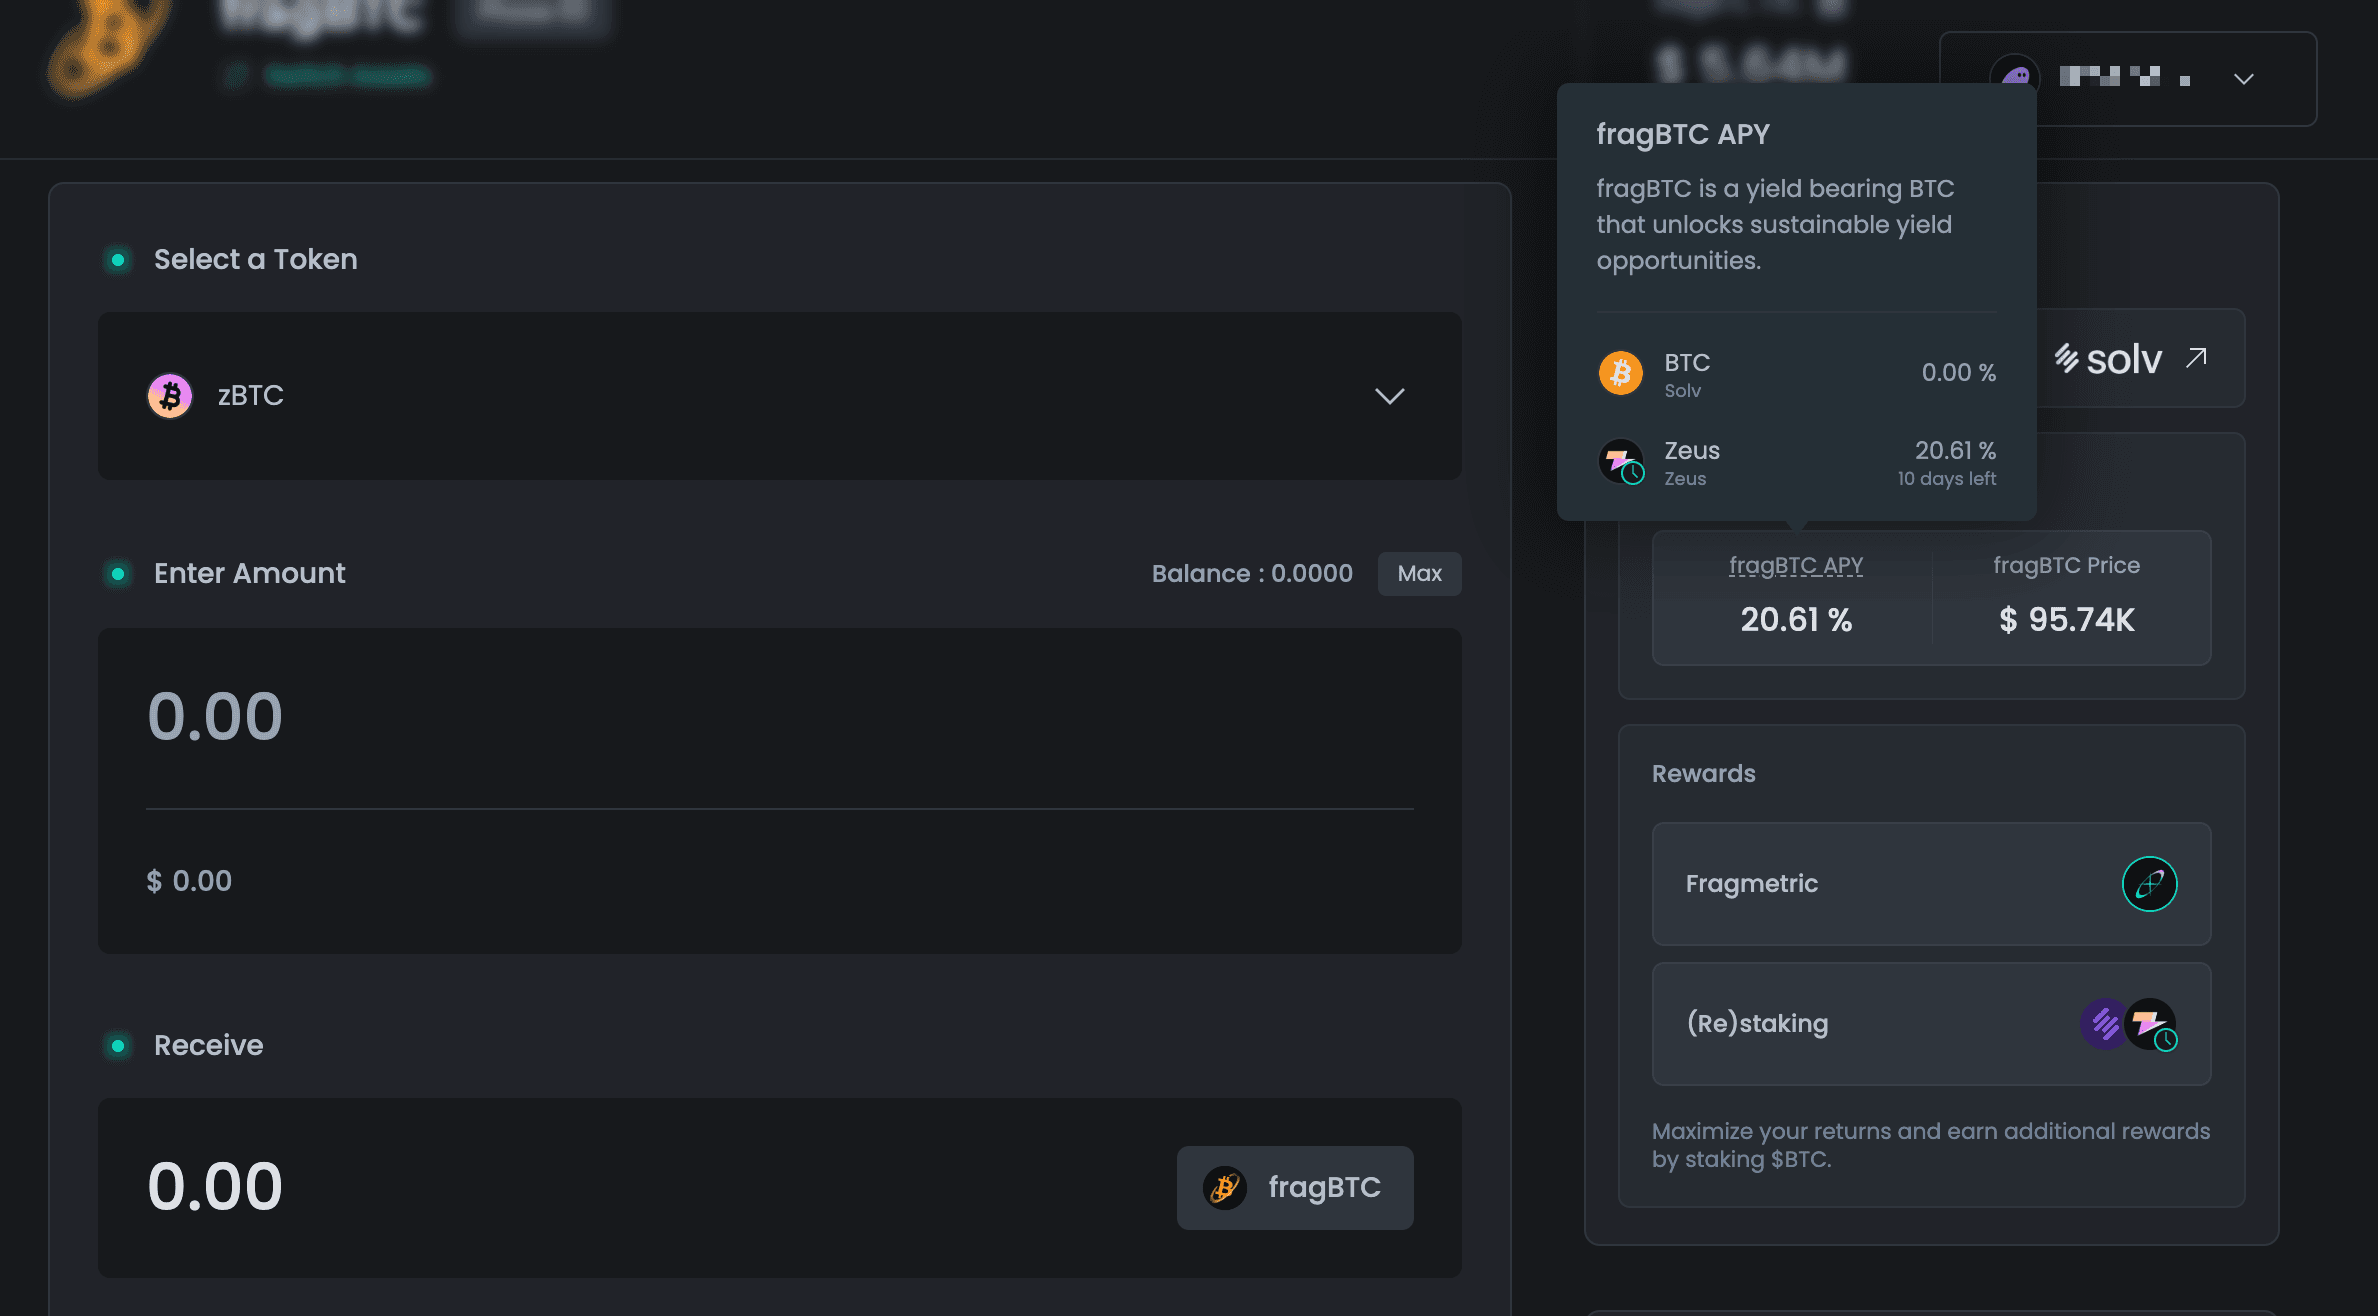Click the solv logo link
This screenshot has height=1316, width=2378.
coord(2108,358)
